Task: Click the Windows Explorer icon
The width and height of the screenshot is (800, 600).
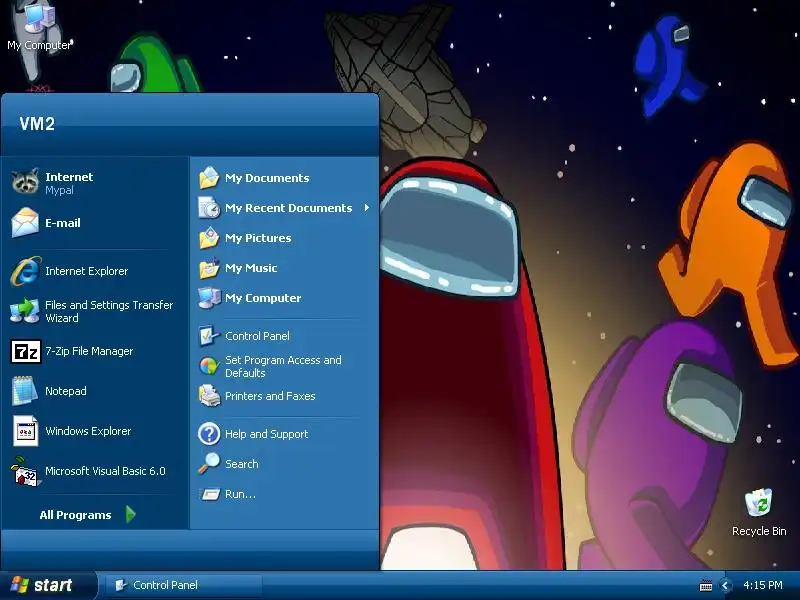Action: tap(26, 431)
